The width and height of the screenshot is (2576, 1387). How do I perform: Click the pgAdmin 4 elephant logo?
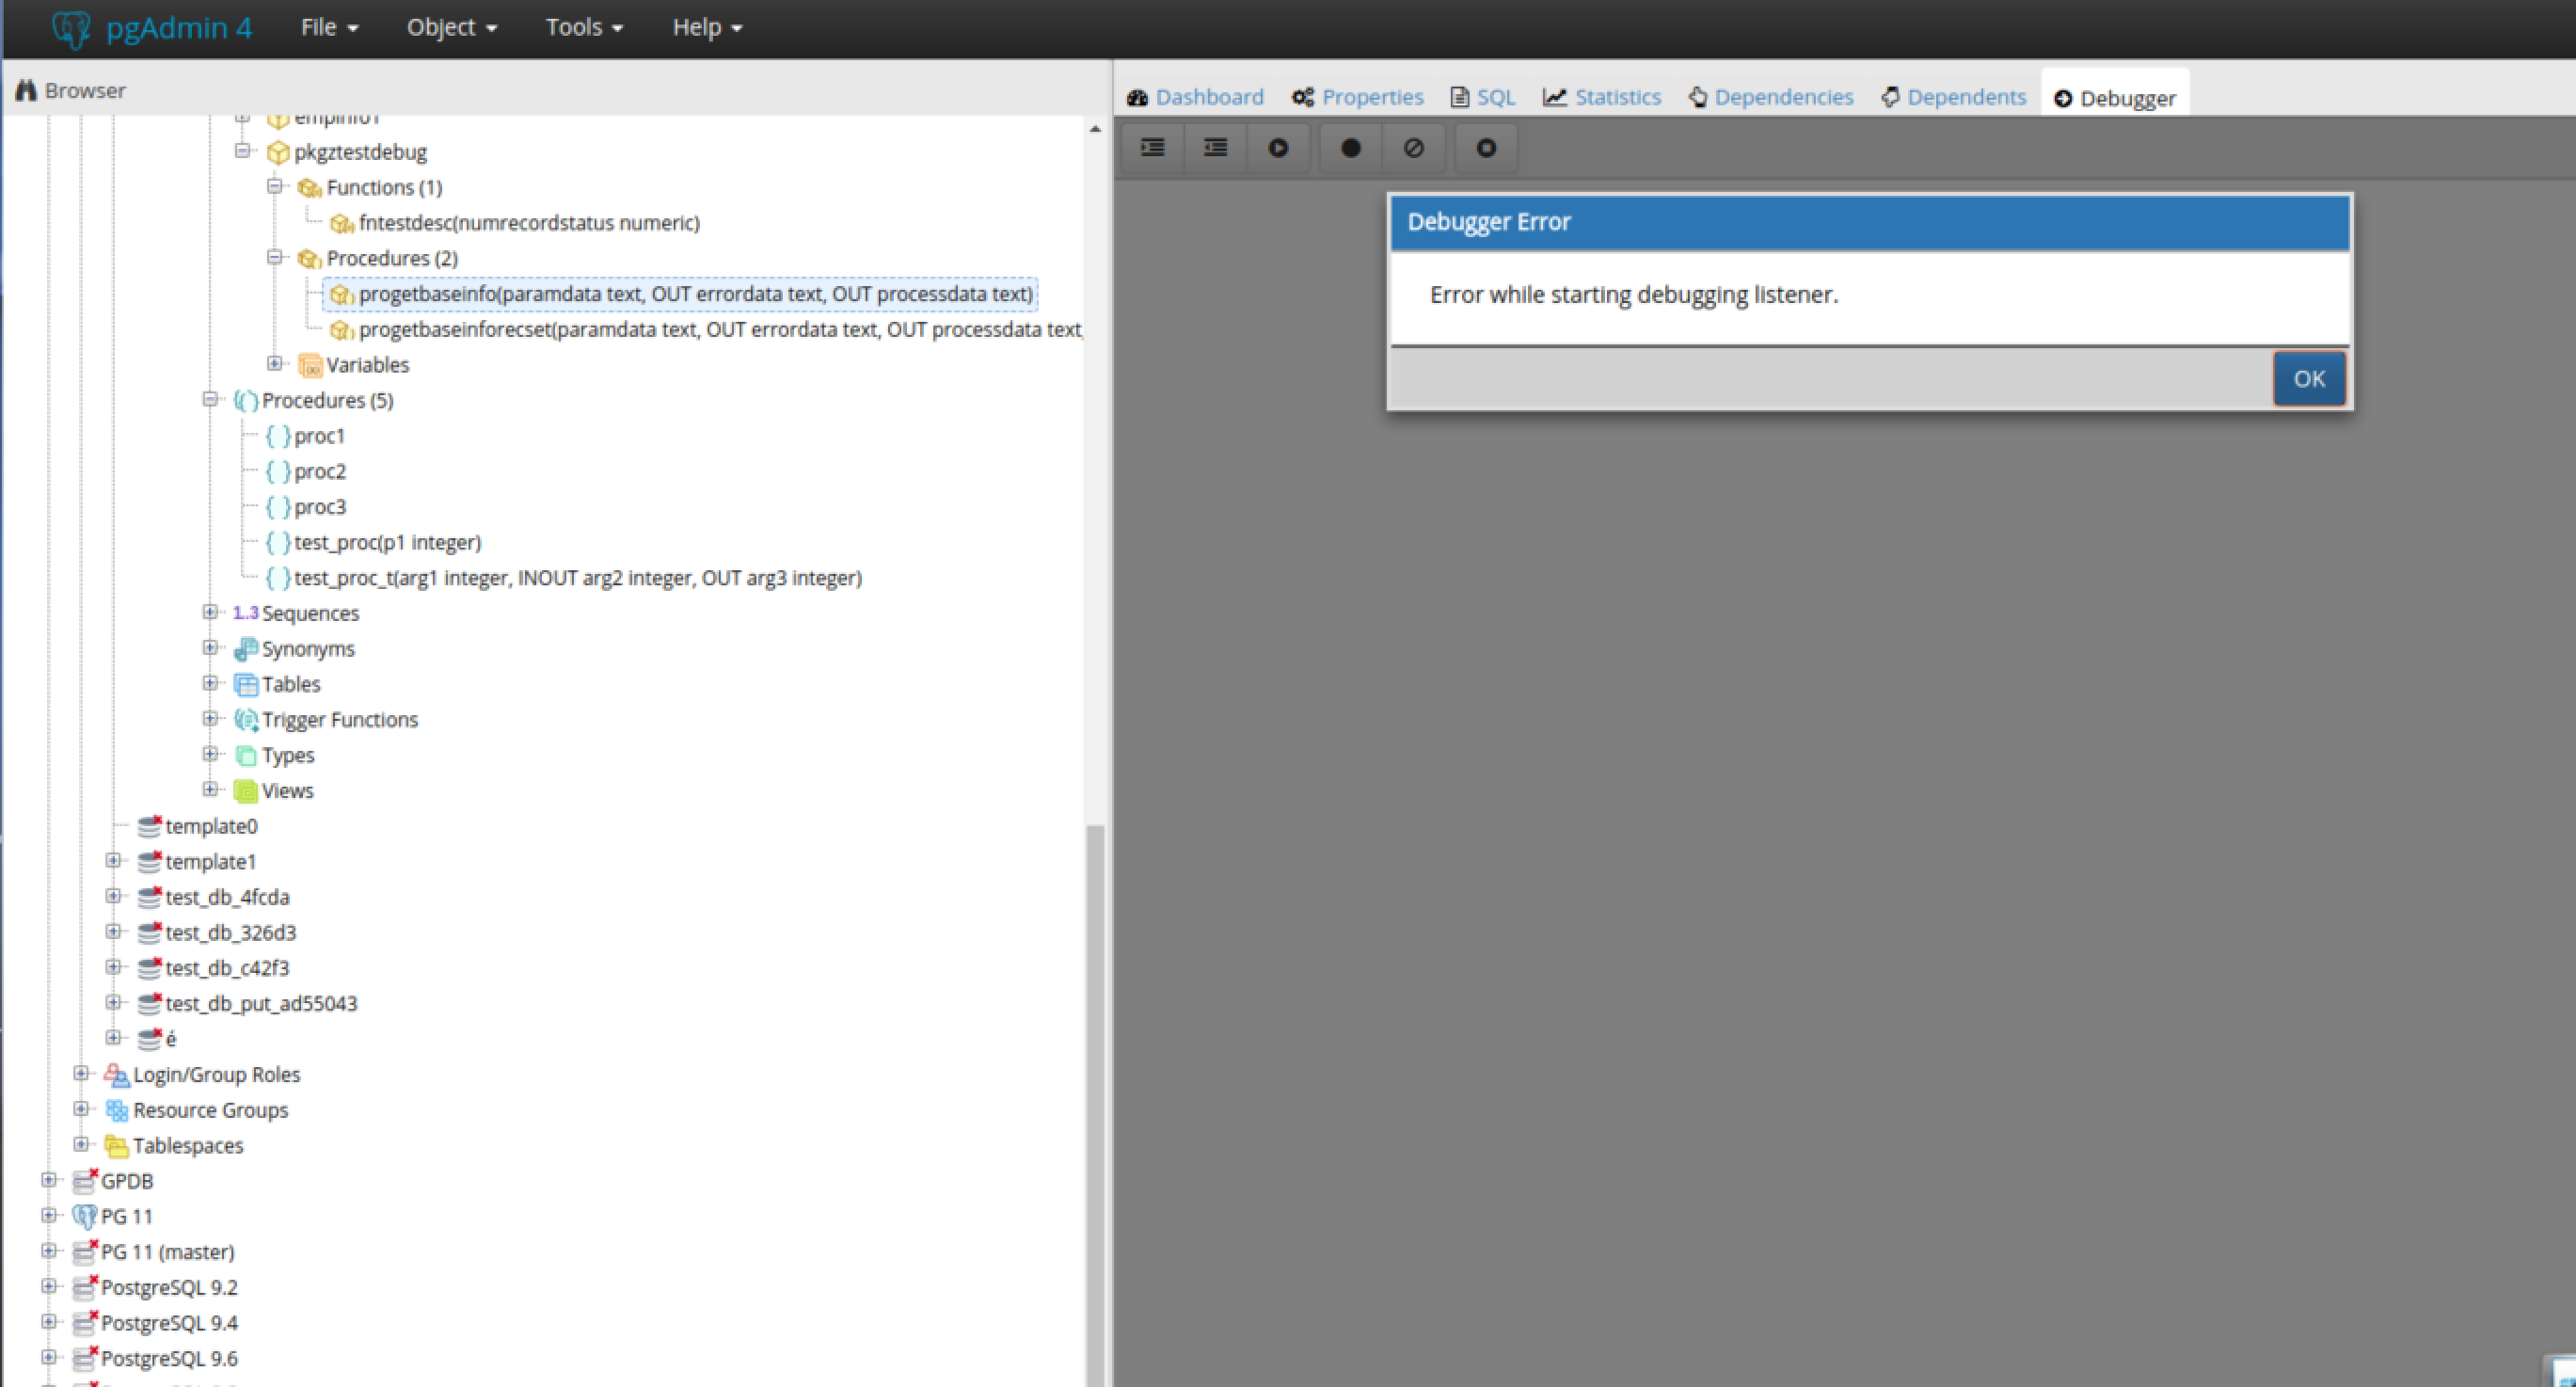tap(71, 28)
